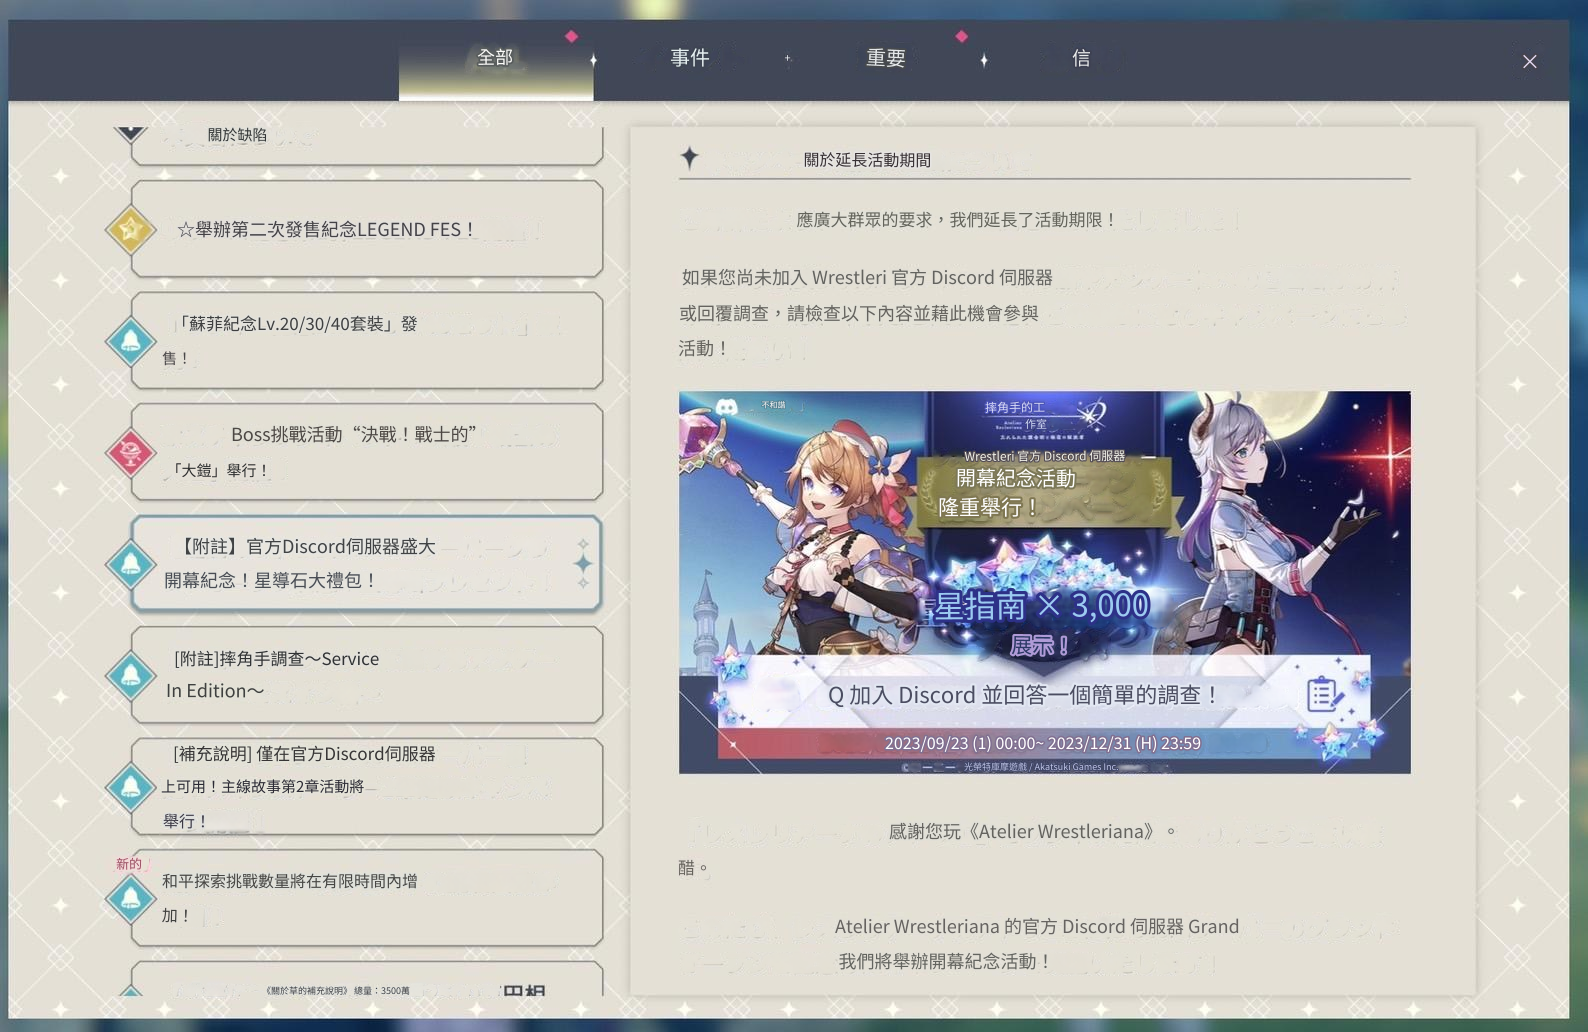Click the bell icon beside 補充說明 notice
1588x1032 pixels.
130,787
